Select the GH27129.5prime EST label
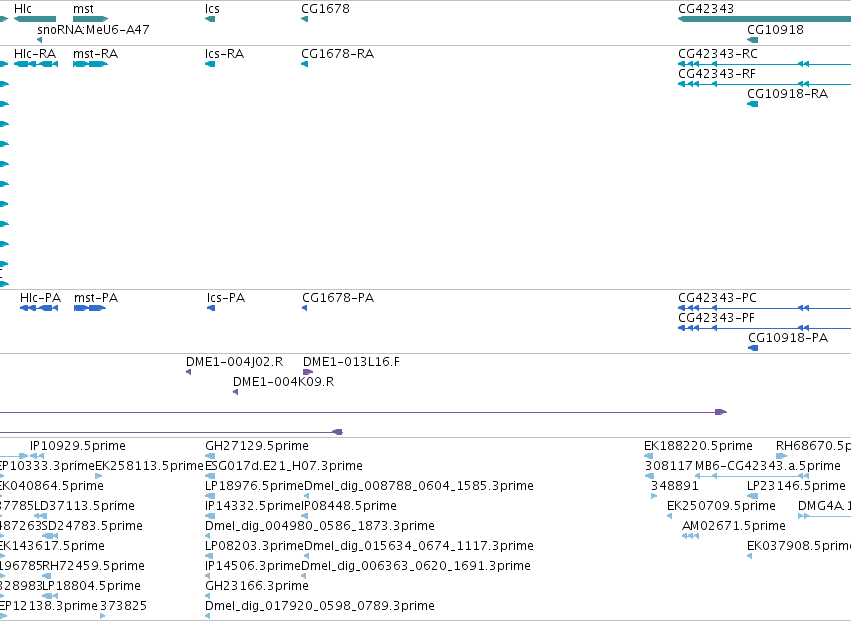Screen dimensions: 851x621 click(x=257, y=446)
